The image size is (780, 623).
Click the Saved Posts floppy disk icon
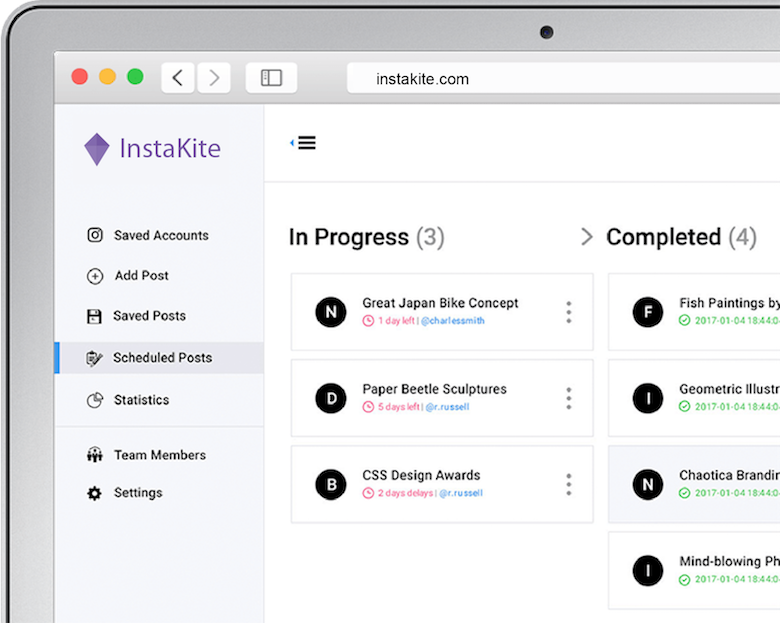pos(95,316)
